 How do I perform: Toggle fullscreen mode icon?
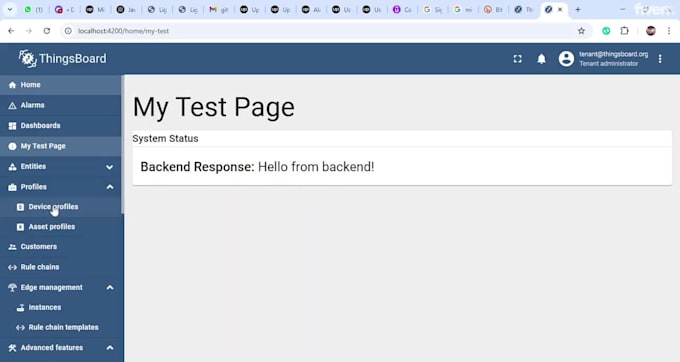tap(517, 59)
